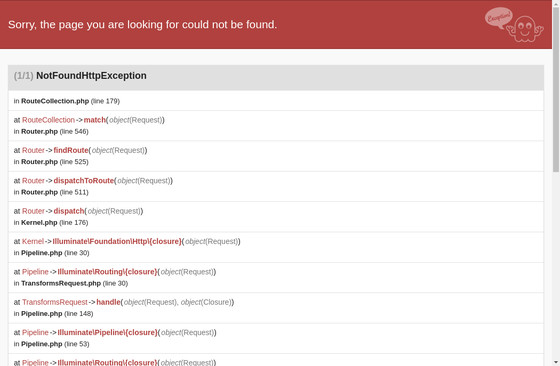
Task: Click Pipeline class before Illuminate\Routing\{closure} above TransformsRequest.php
Action: pyautogui.click(x=35, y=272)
